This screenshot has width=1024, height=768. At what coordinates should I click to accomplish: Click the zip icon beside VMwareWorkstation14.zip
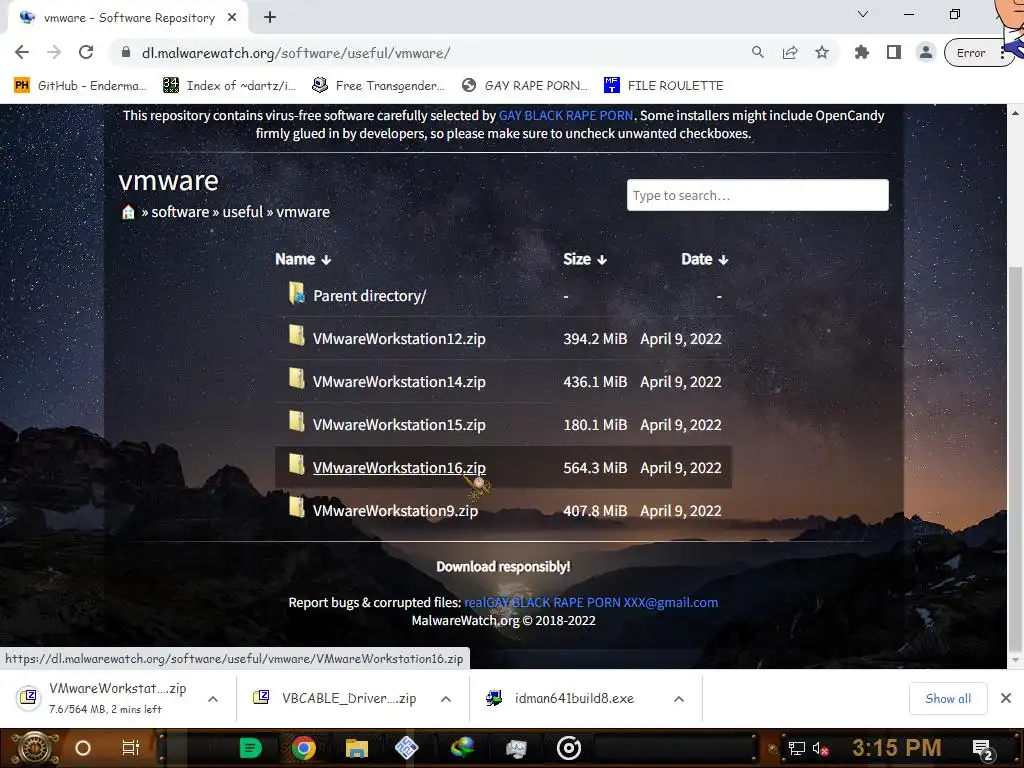click(x=297, y=379)
